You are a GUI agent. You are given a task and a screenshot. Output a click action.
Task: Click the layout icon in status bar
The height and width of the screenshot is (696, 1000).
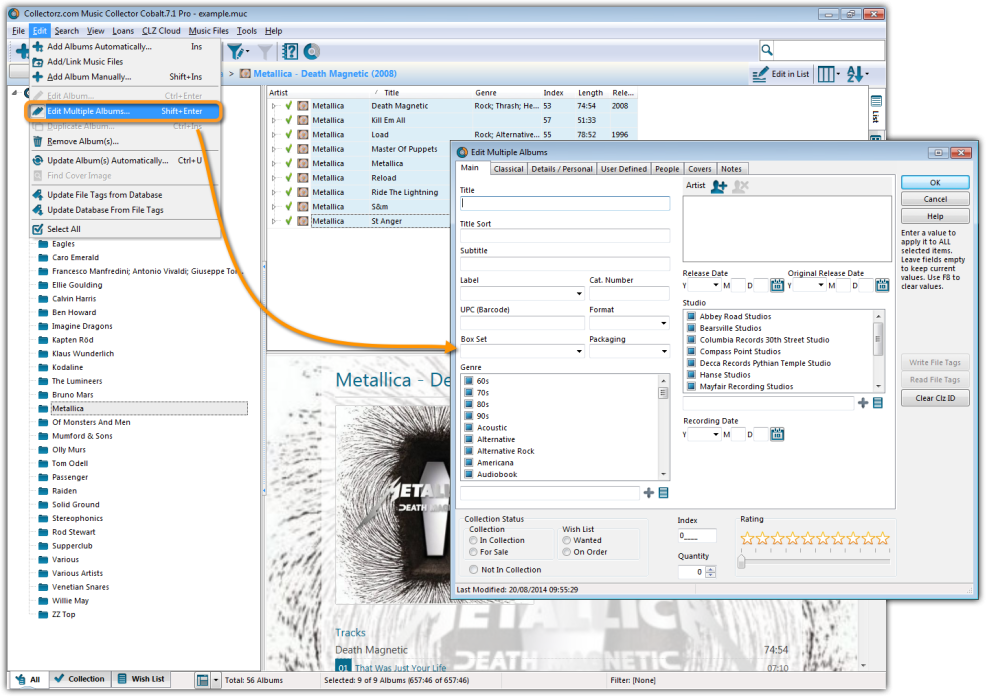[x=203, y=681]
